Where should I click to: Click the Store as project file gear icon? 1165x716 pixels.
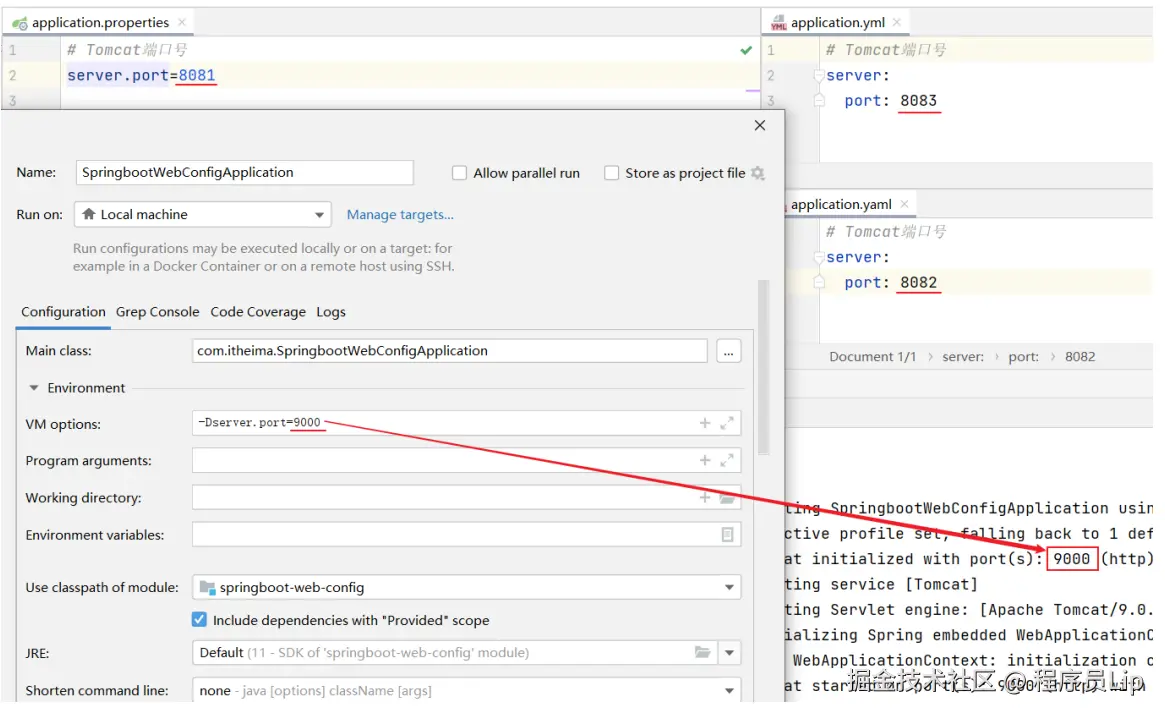(x=757, y=173)
